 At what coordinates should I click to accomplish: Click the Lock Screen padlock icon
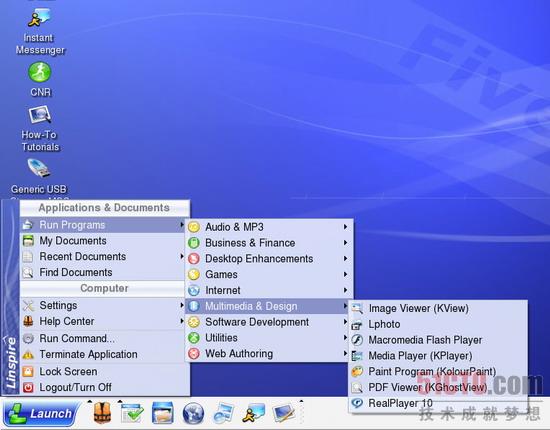click(28, 371)
